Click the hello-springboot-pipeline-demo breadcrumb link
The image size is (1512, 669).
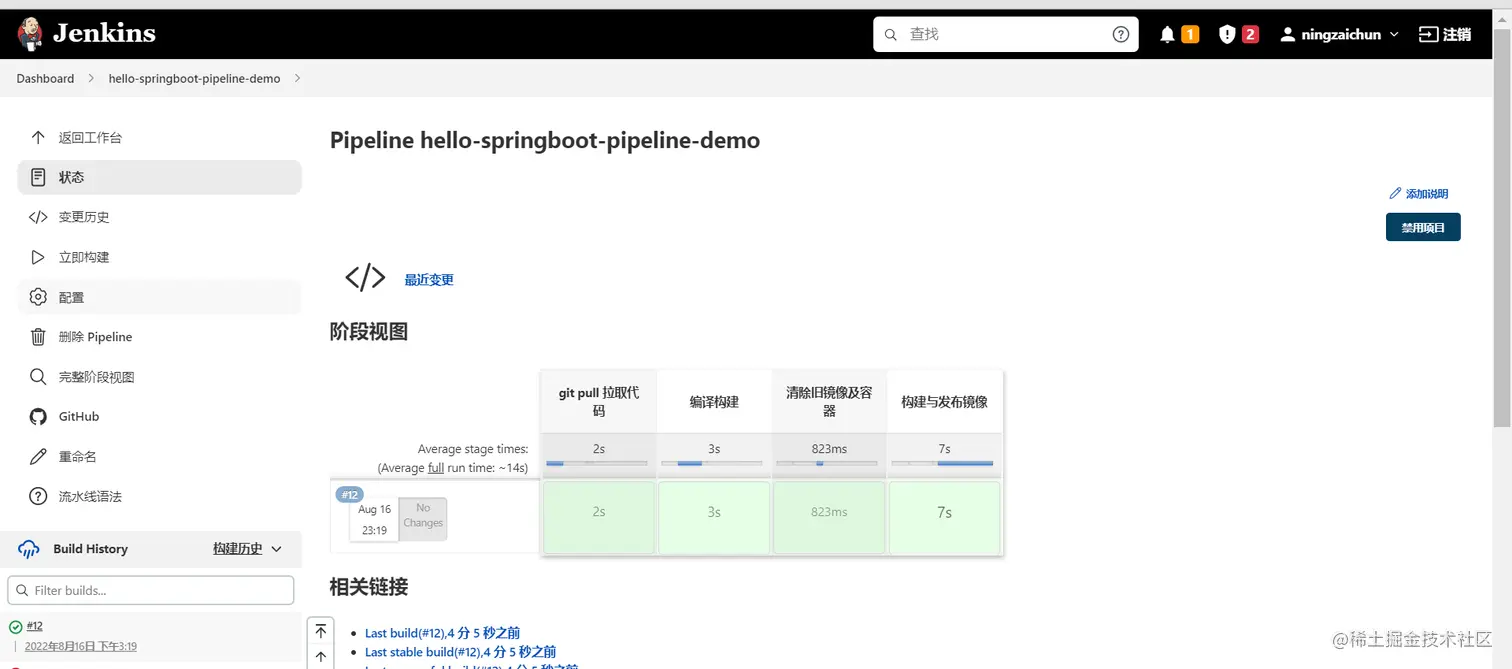194,78
